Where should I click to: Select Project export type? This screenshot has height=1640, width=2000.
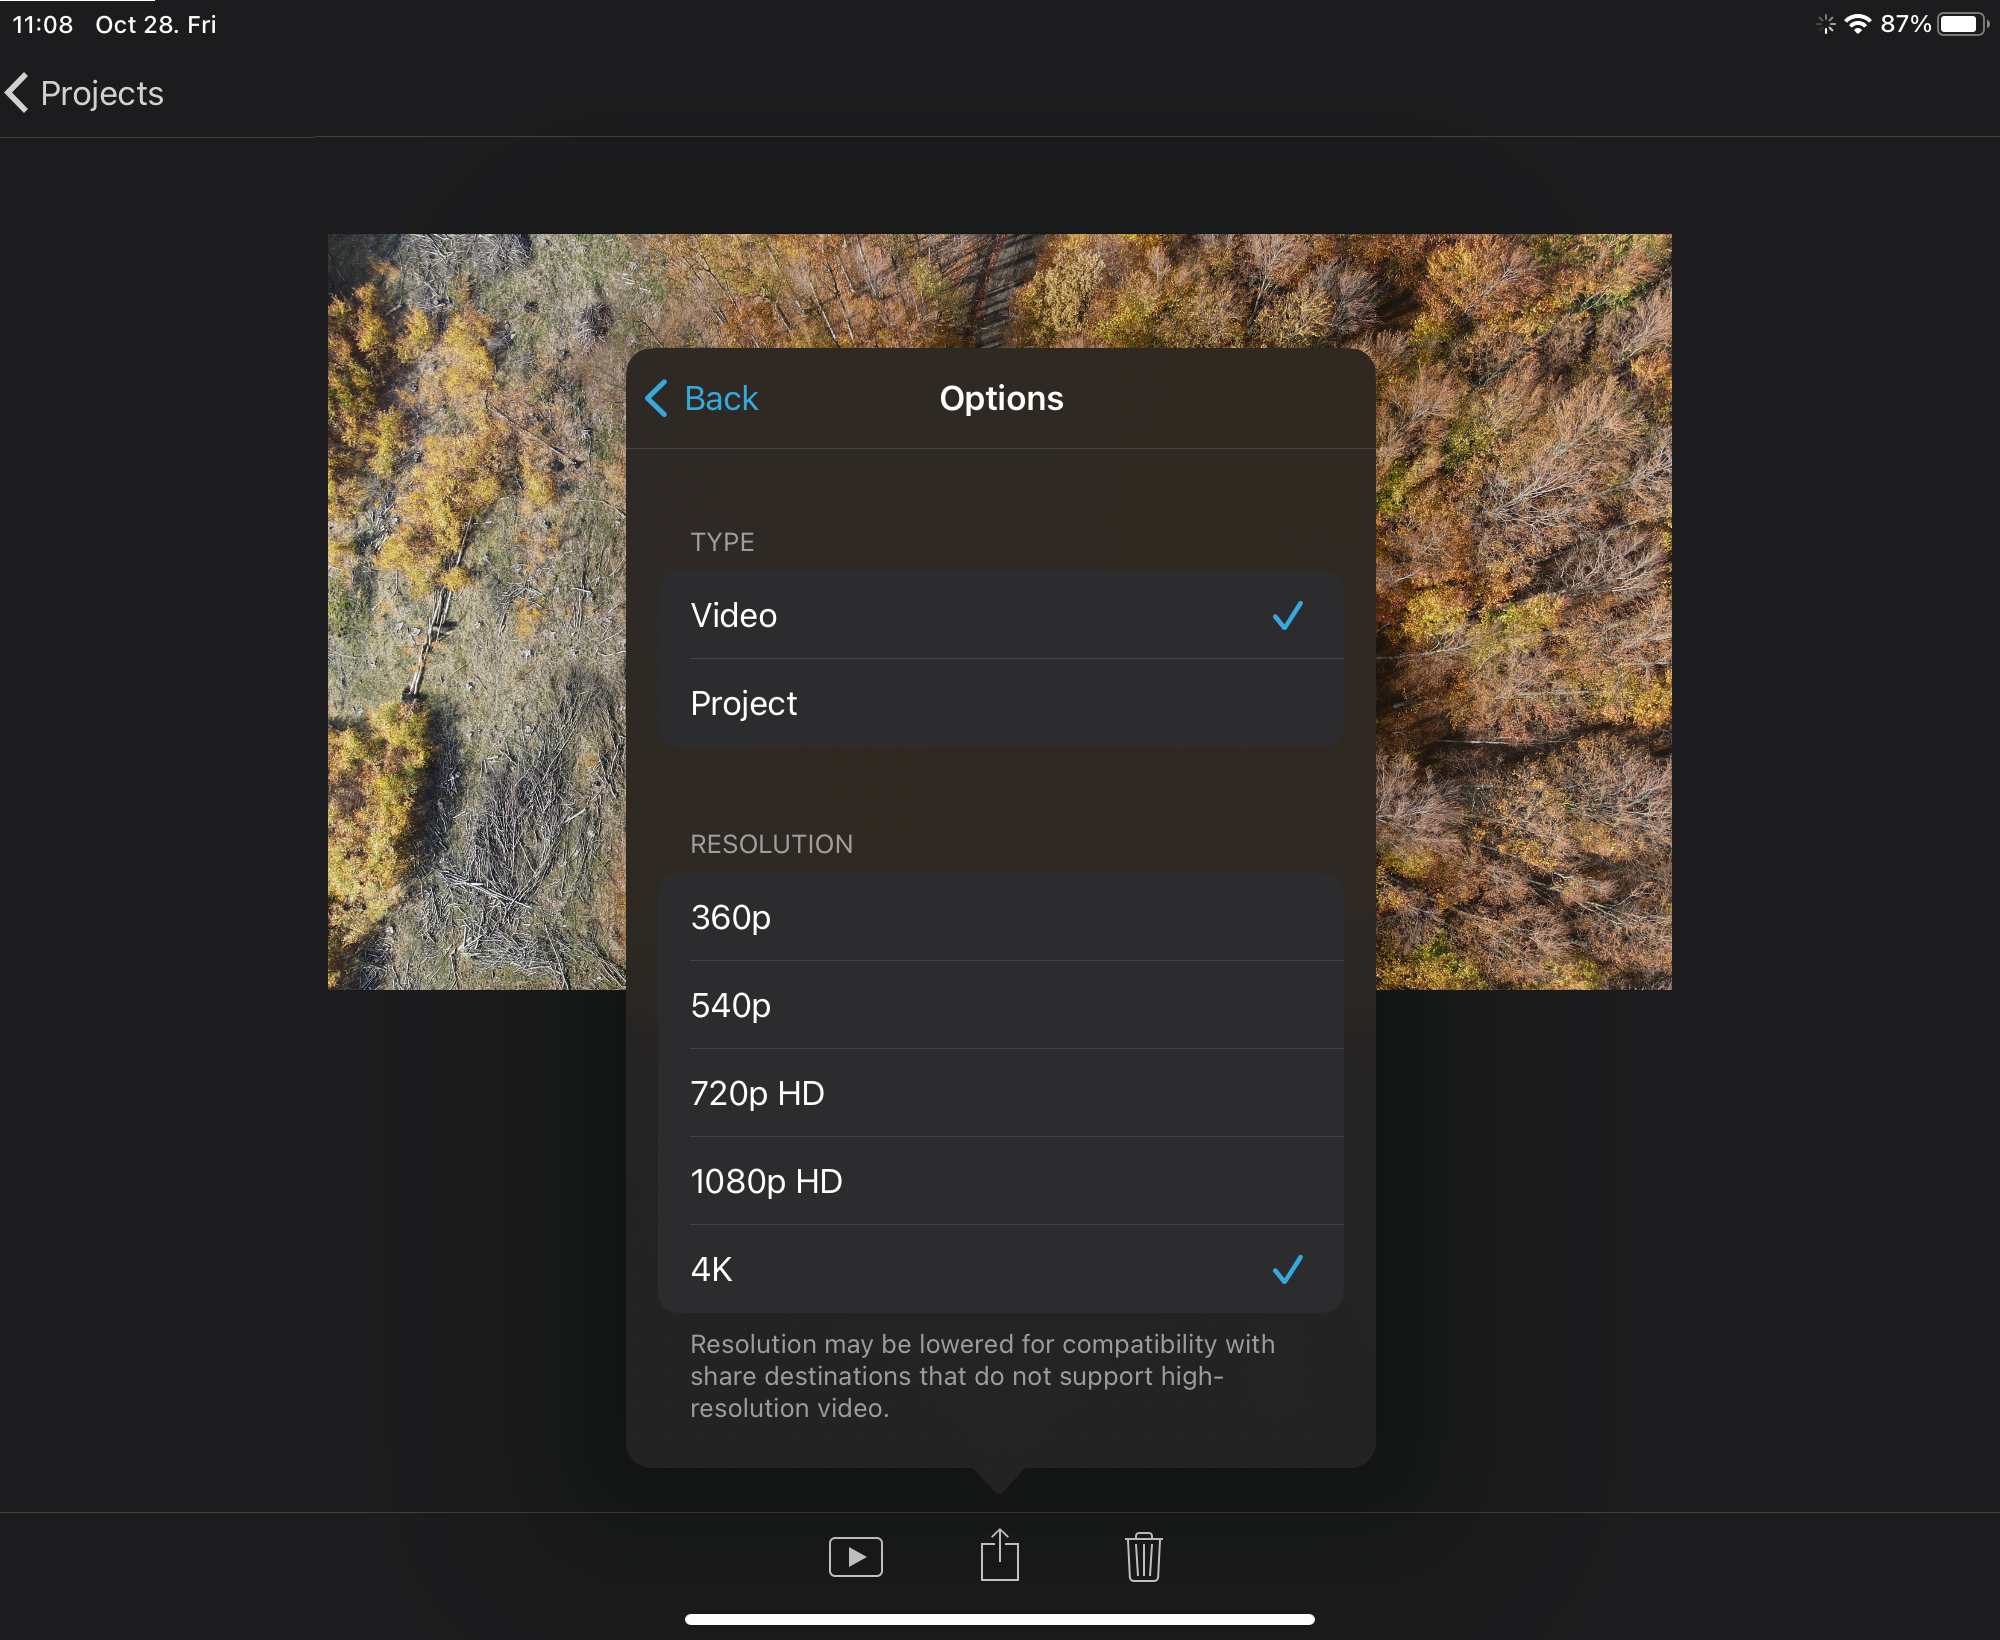(1000, 703)
